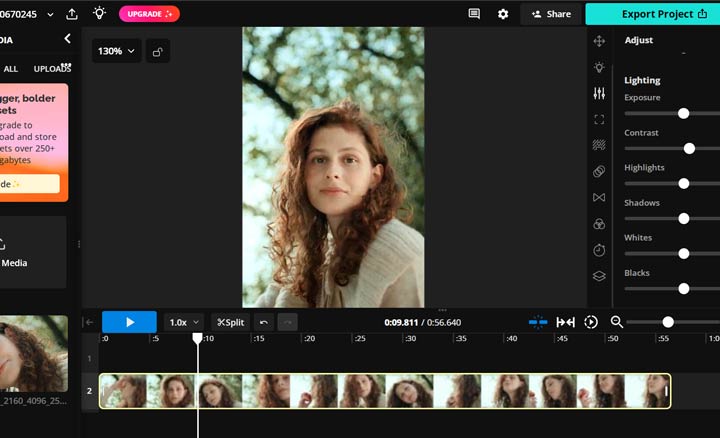
Task: Click the upgrade button in promo card
Action: click(30, 184)
